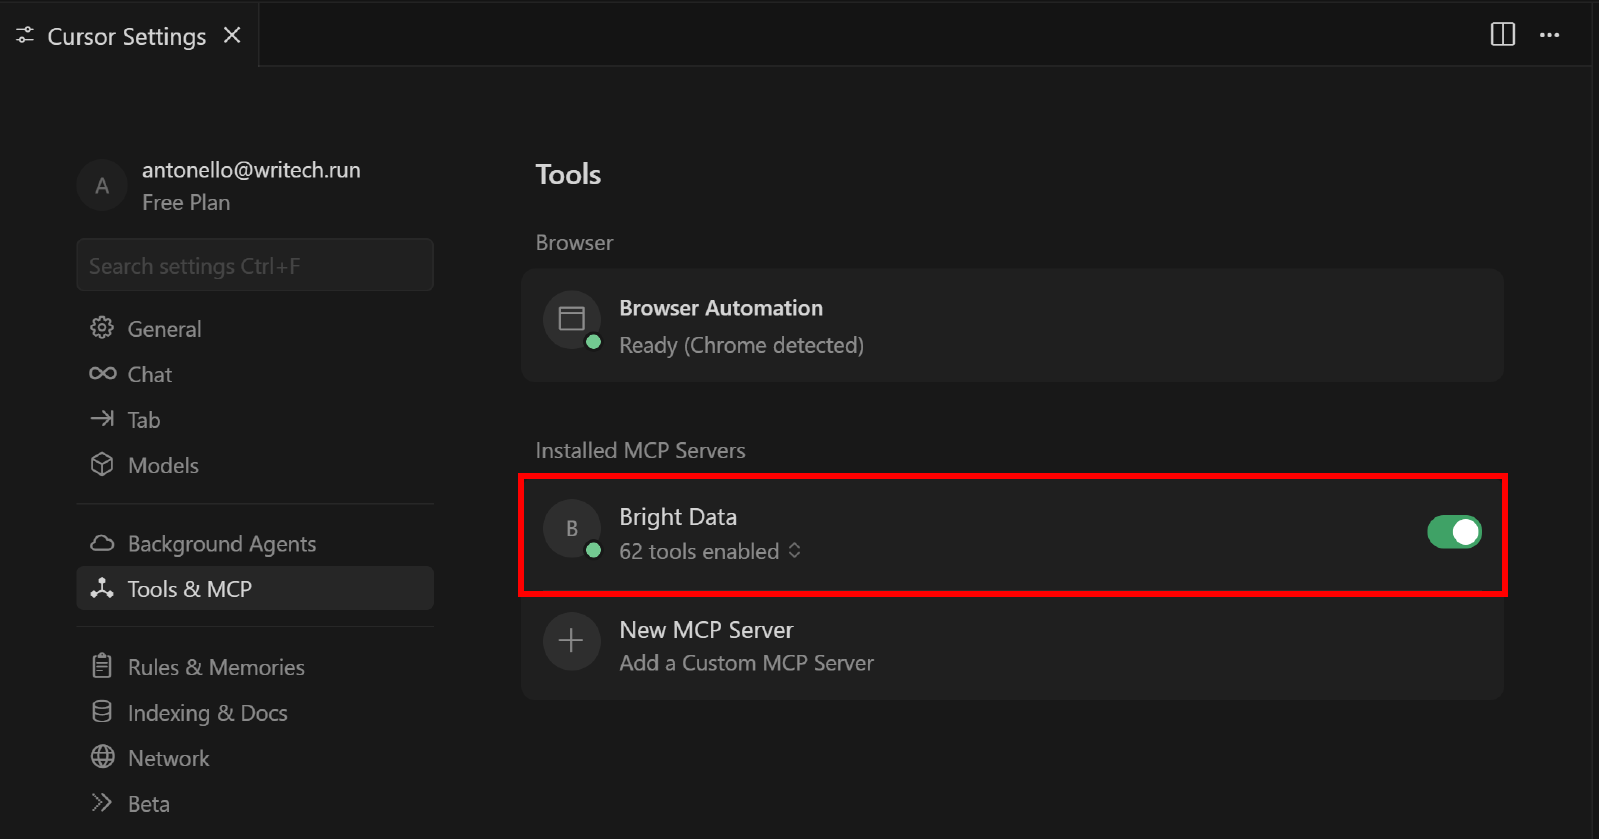Open the more actions ellipsis menu

tap(1549, 35)
